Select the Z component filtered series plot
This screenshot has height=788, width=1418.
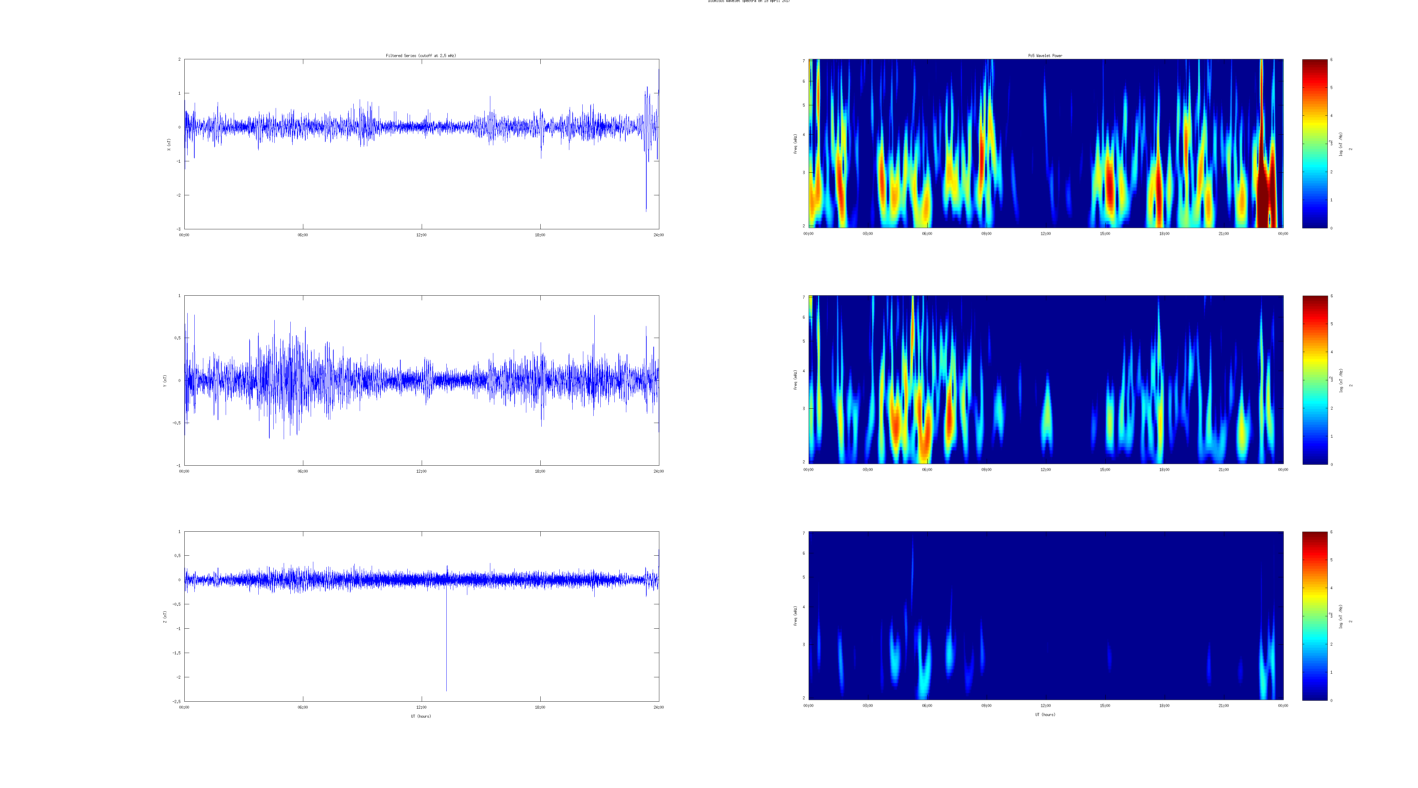421,616
